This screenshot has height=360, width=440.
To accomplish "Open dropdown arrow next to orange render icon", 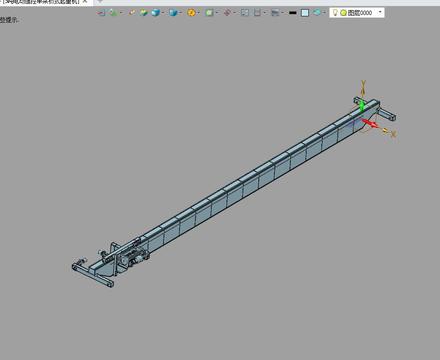I will coord(199,13).
